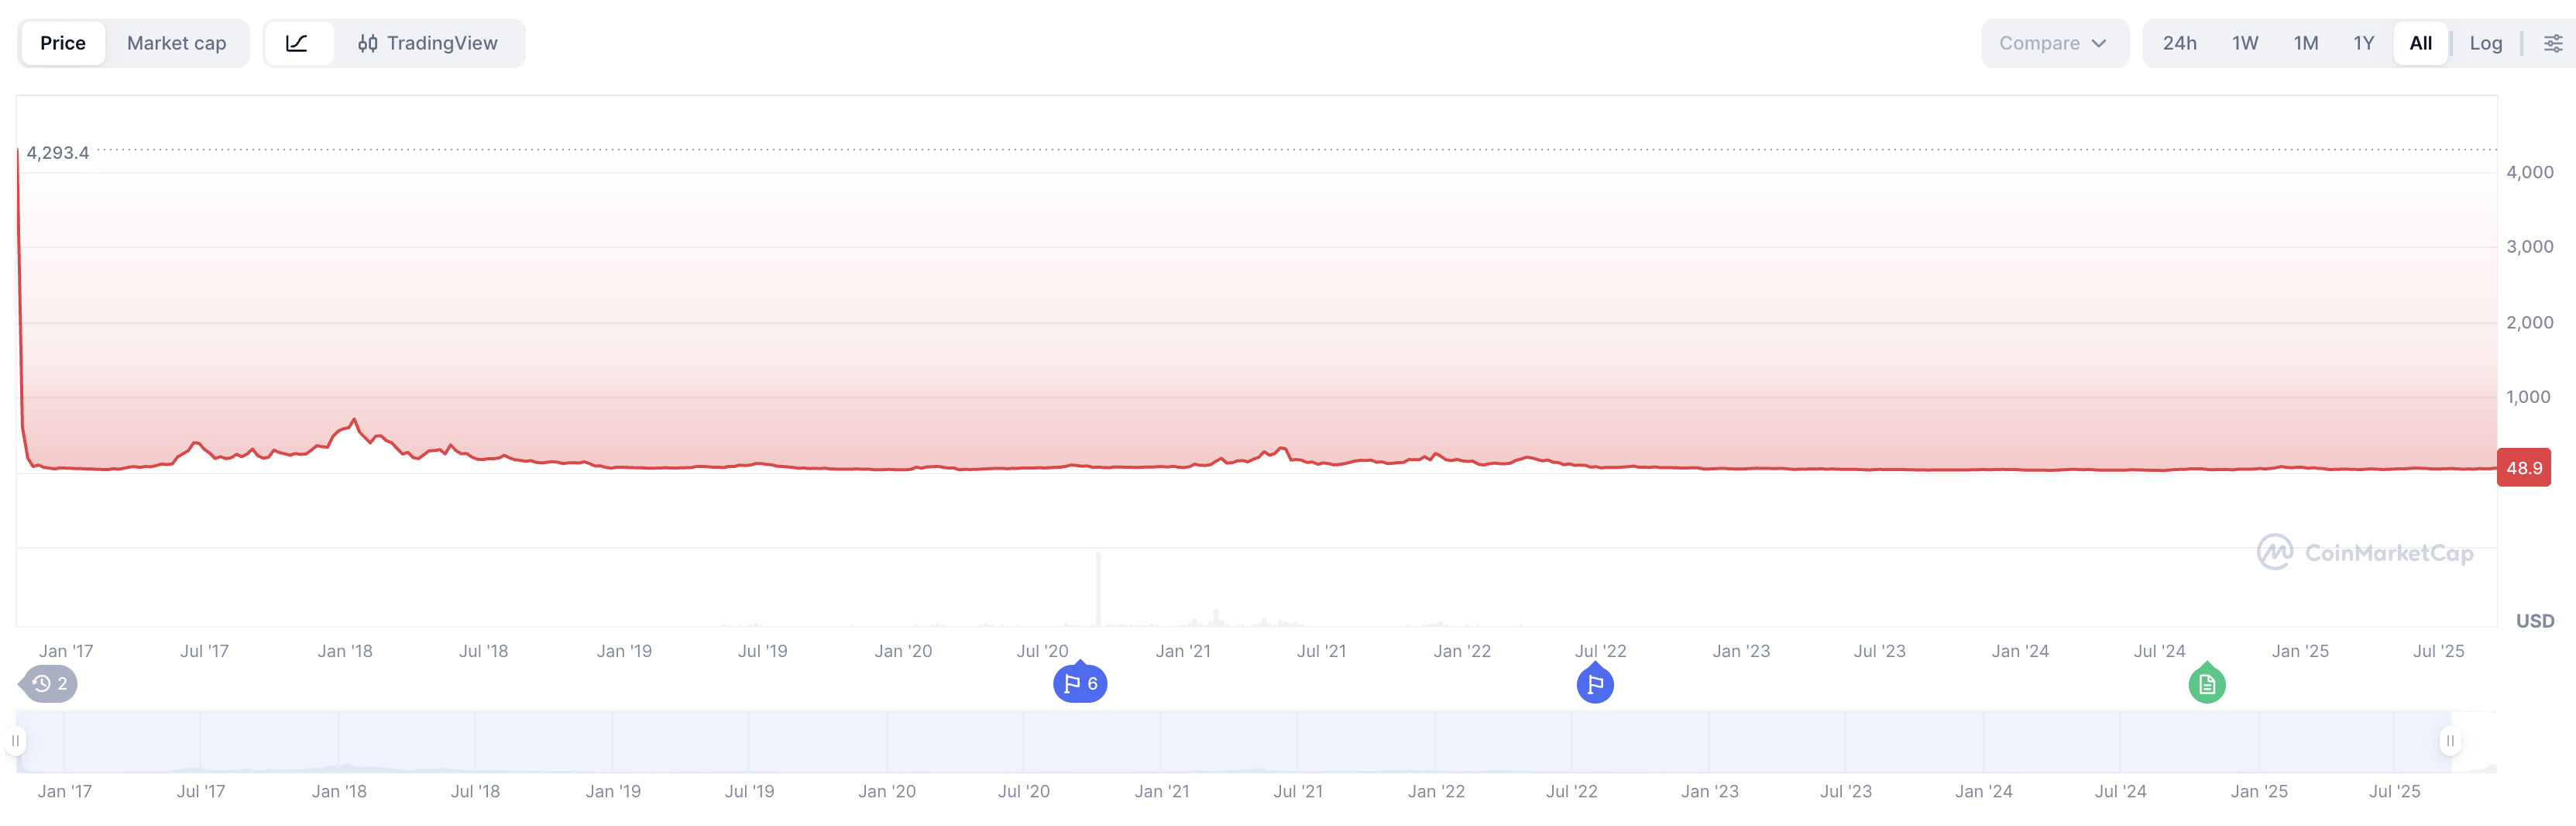
Task: Choose the 1M time range
Action: pyautogui.click(x=2305, y=43)
